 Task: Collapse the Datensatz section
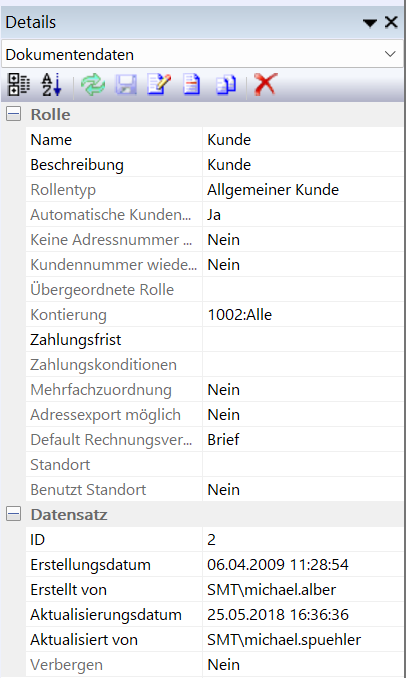click(x=13, y=515)
